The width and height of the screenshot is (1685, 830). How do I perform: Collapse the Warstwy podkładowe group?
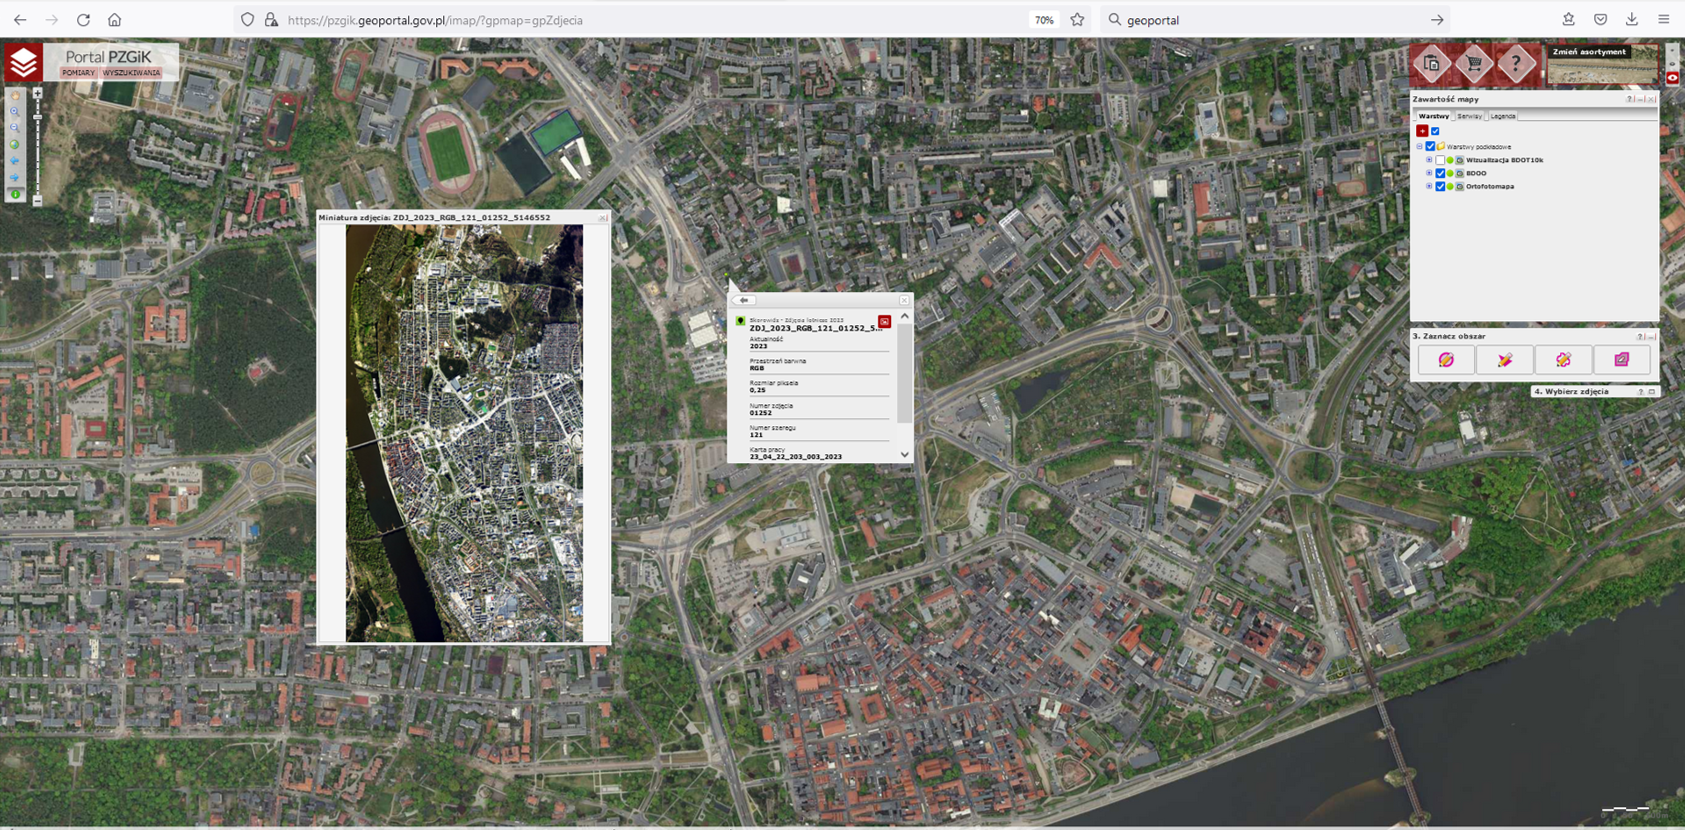tap(1419, 147)
